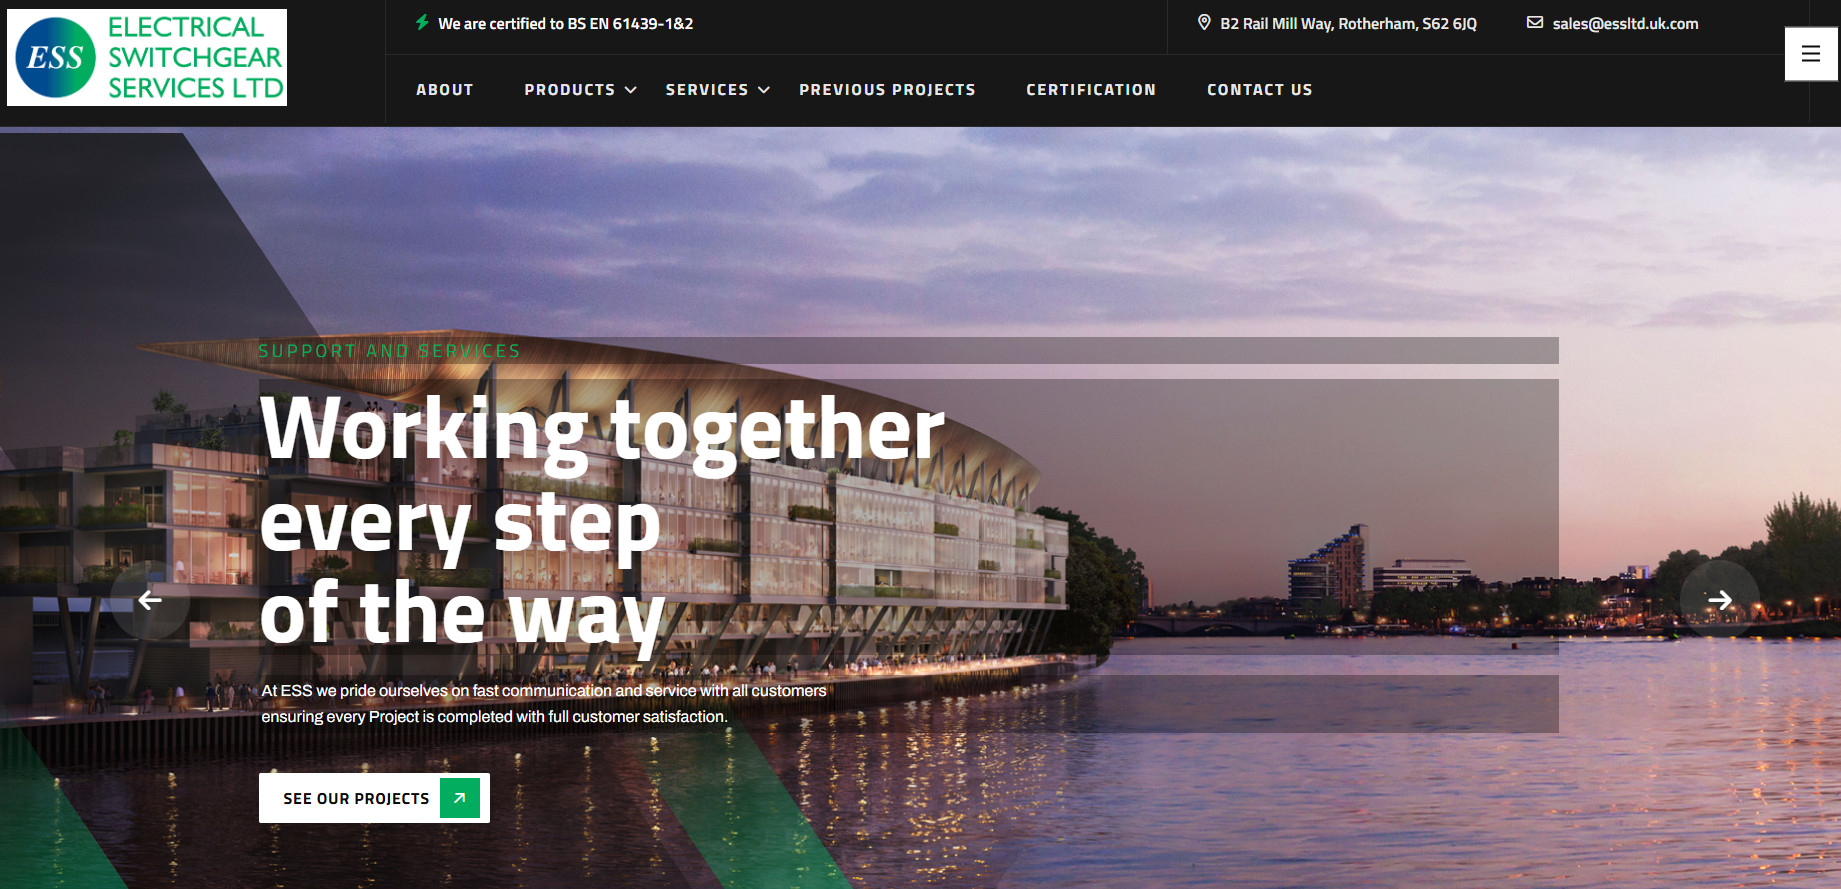Click the envelope email icon
Image resolution: width=1841 pixels, height=889 pixels.
click(x=1535, y=22)
